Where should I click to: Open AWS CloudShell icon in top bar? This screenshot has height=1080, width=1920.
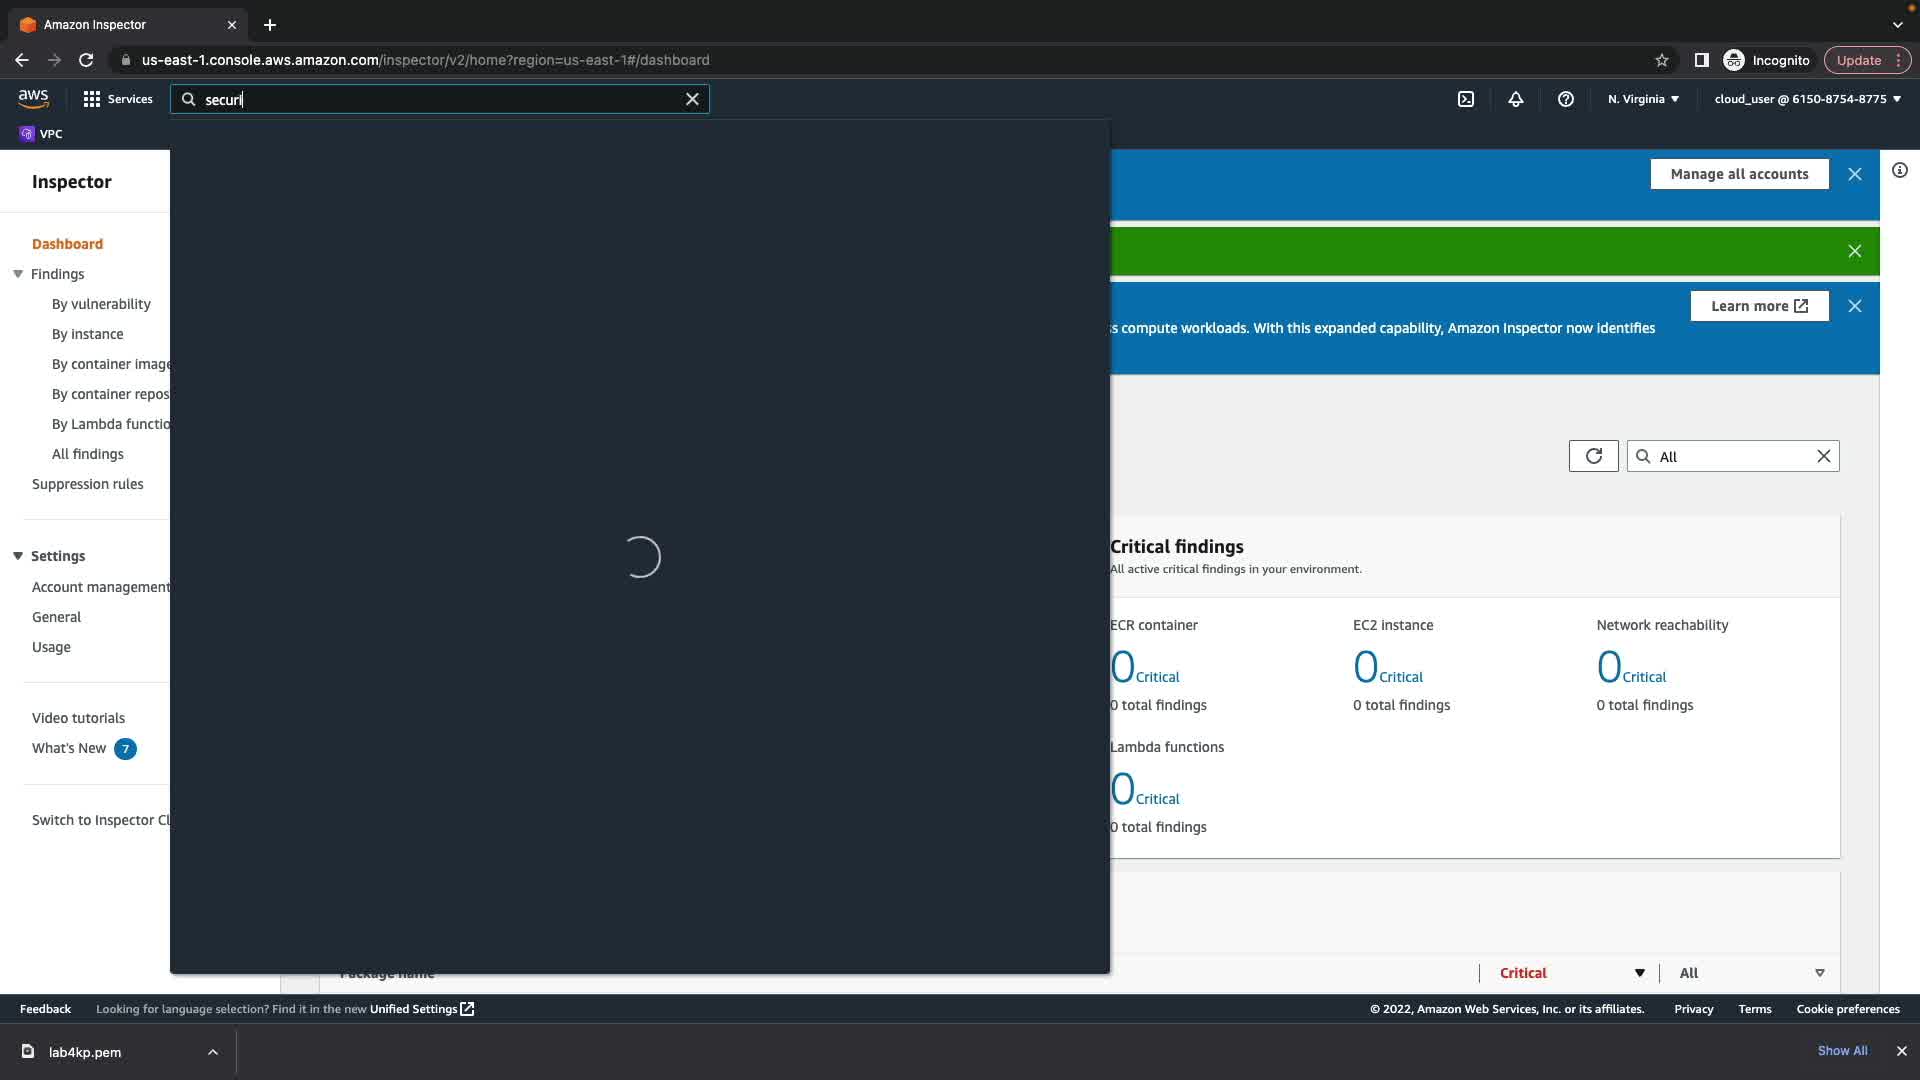click(1466, 99)
